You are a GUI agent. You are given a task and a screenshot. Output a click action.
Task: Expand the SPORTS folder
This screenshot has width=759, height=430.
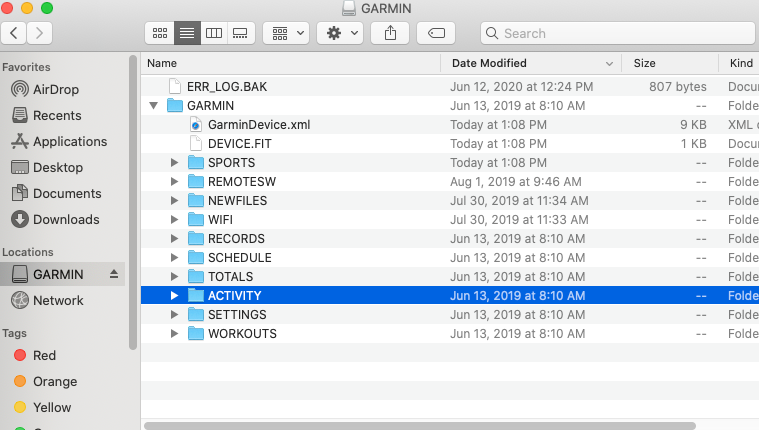point(174,163)
